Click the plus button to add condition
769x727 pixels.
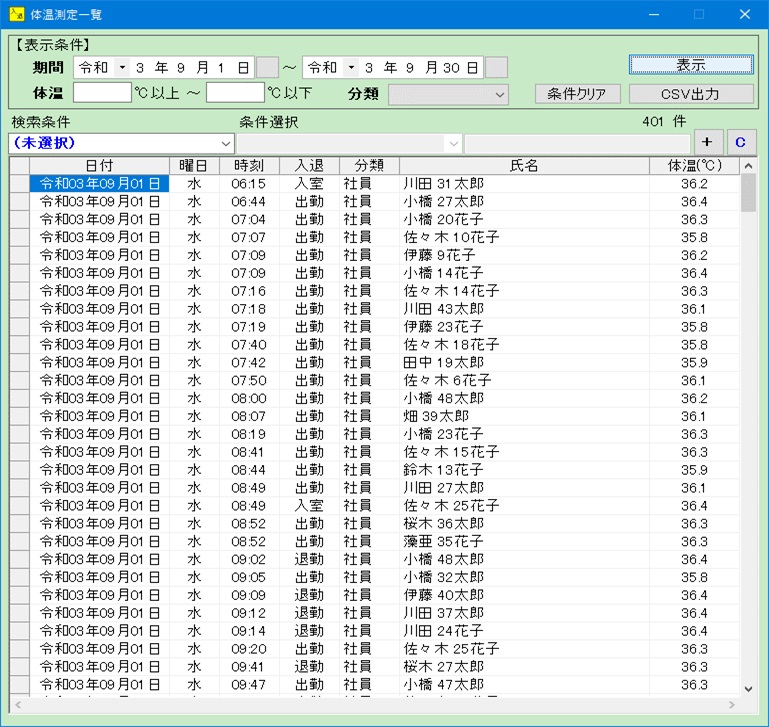pos(709,142)
